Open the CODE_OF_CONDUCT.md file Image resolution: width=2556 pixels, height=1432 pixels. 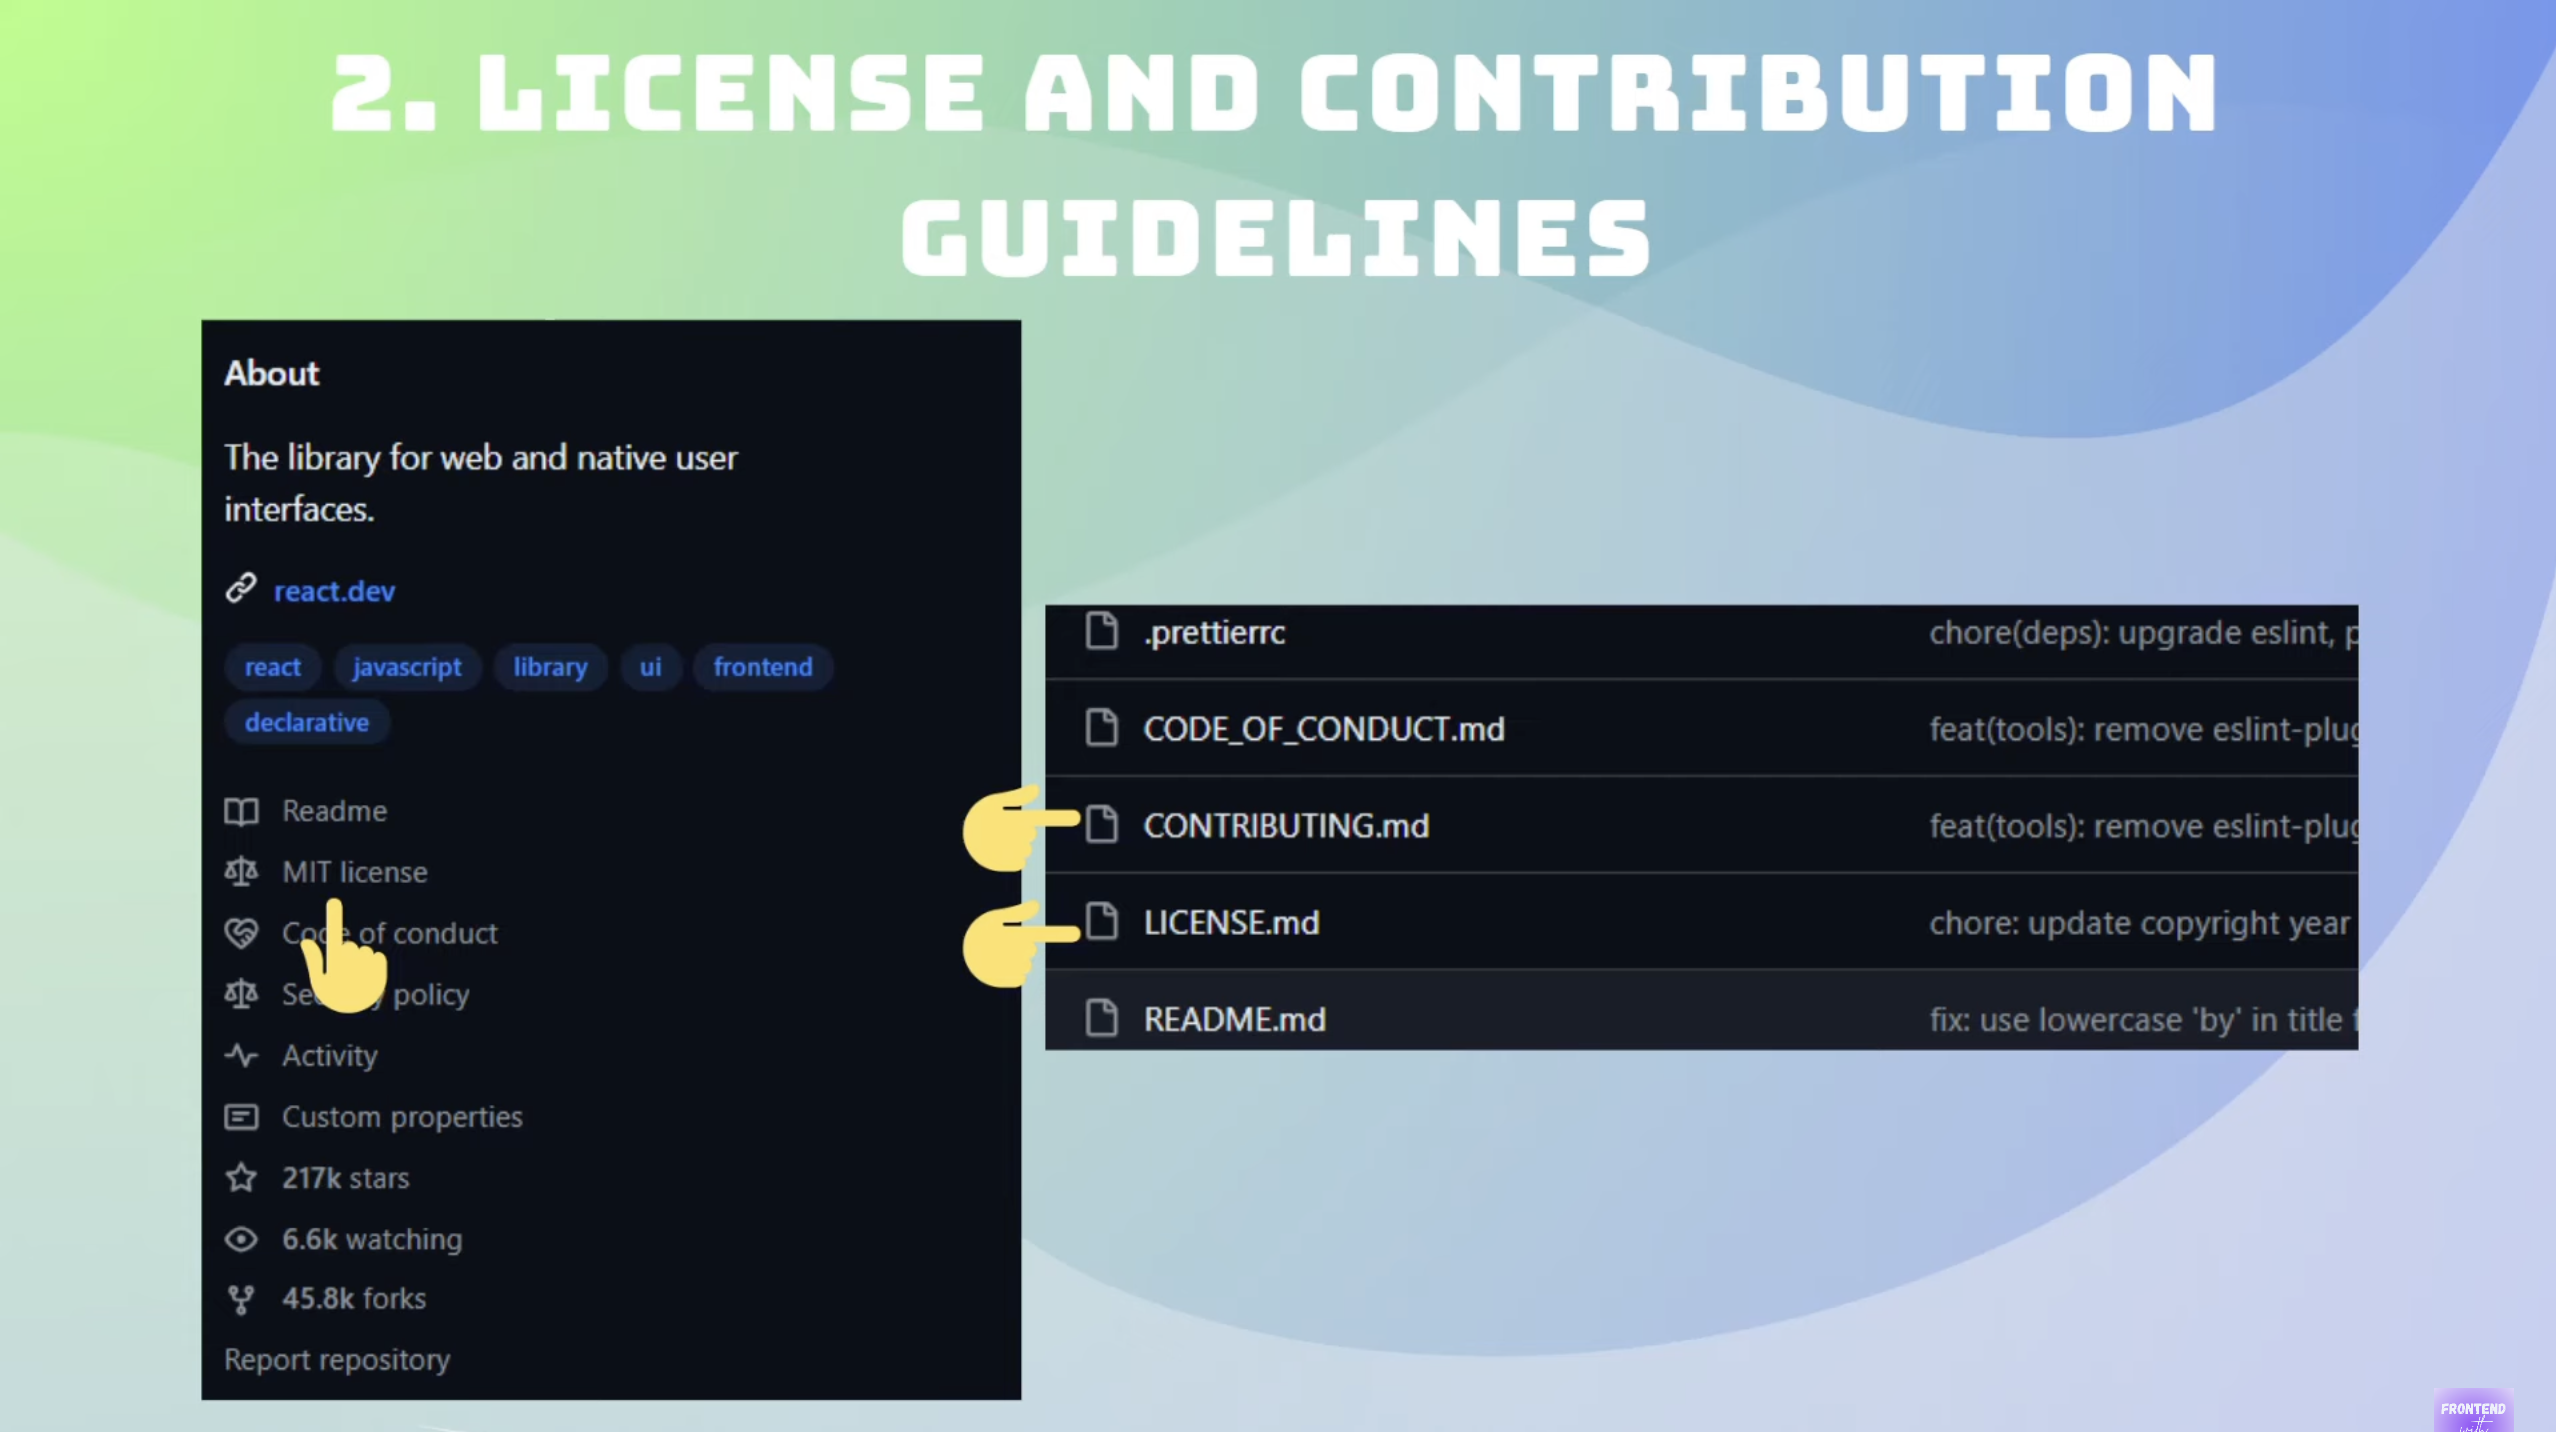click(x=1323, y=729)
